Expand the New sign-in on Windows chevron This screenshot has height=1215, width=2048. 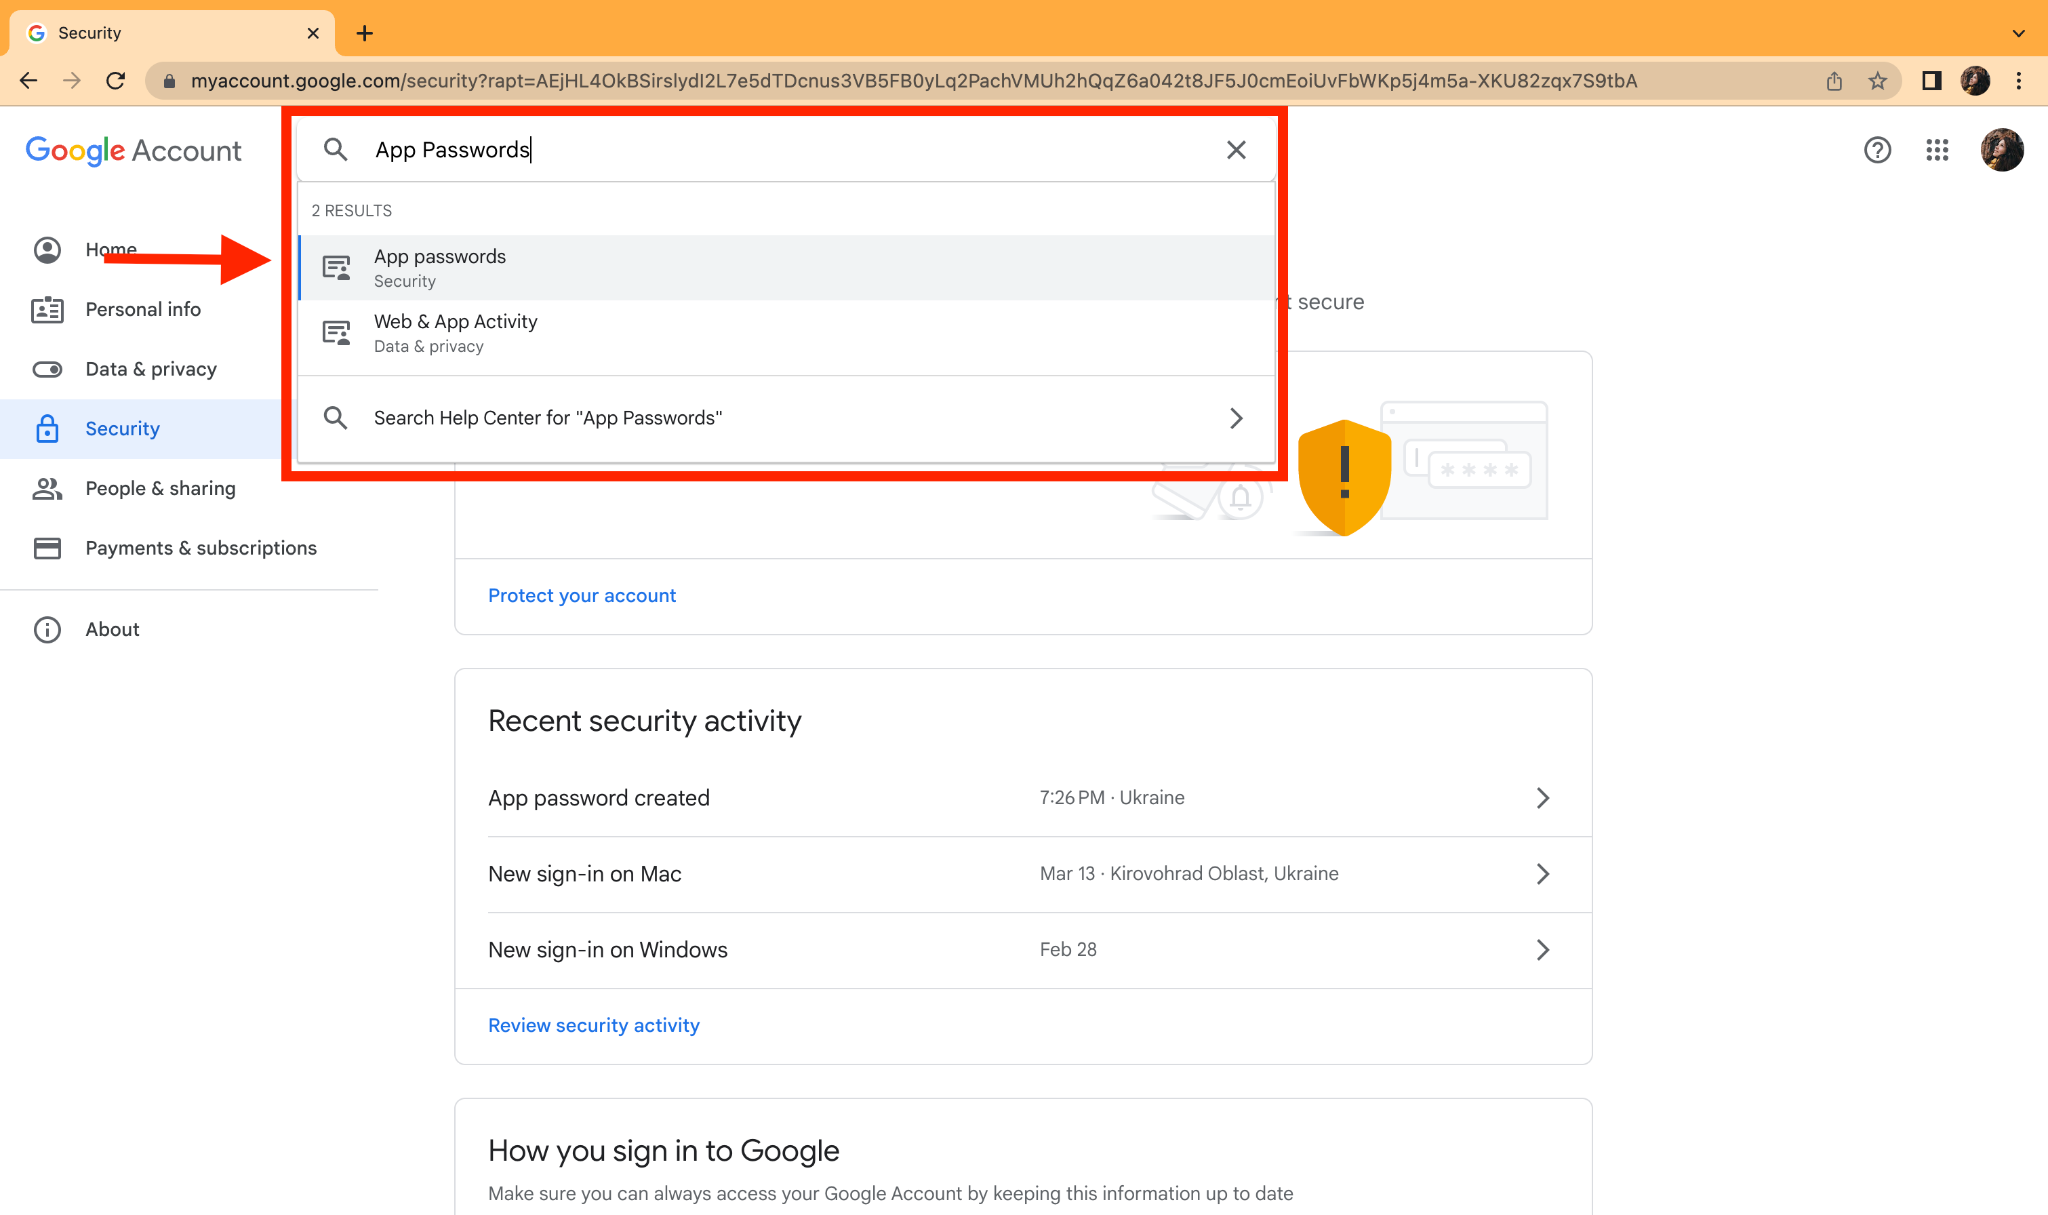[1543, 950]
